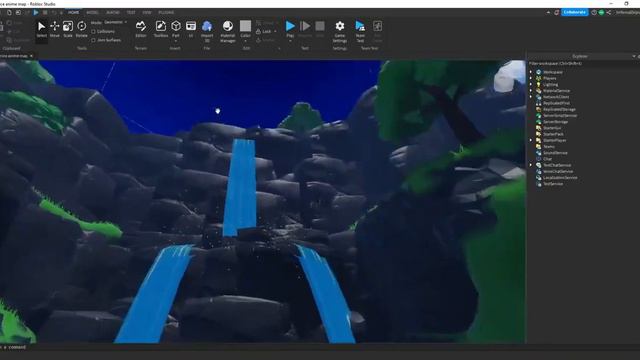Activate the Move tool
Image resolution: width=640 pixels, height=360 pixels.
(x=55, y=29)
